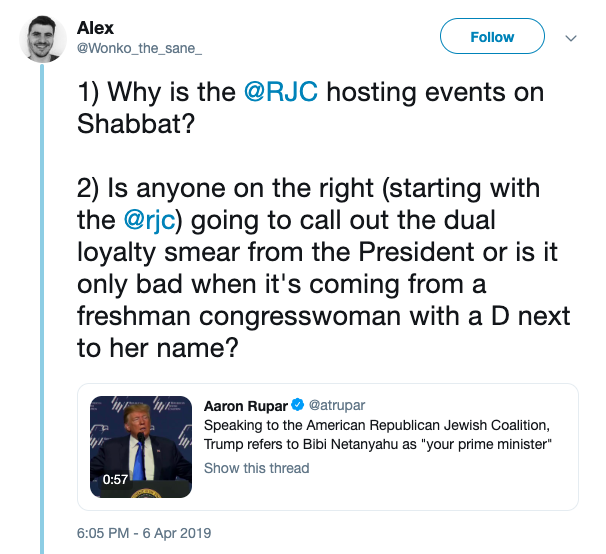Viewport: 606px width, 554px height.
Task: Select "Show this thread" link
Action: pos(257,468)
